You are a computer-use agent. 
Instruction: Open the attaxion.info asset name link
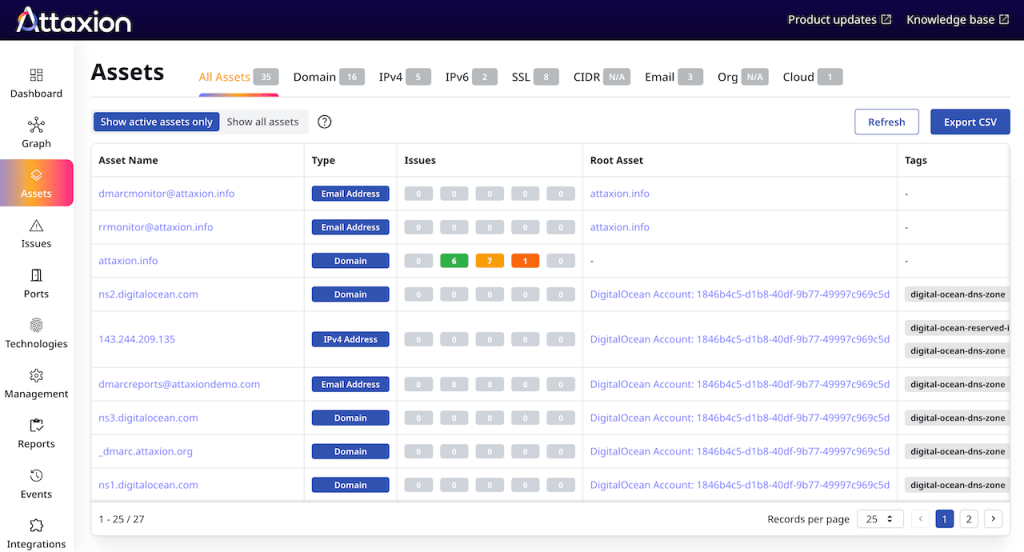128,260
